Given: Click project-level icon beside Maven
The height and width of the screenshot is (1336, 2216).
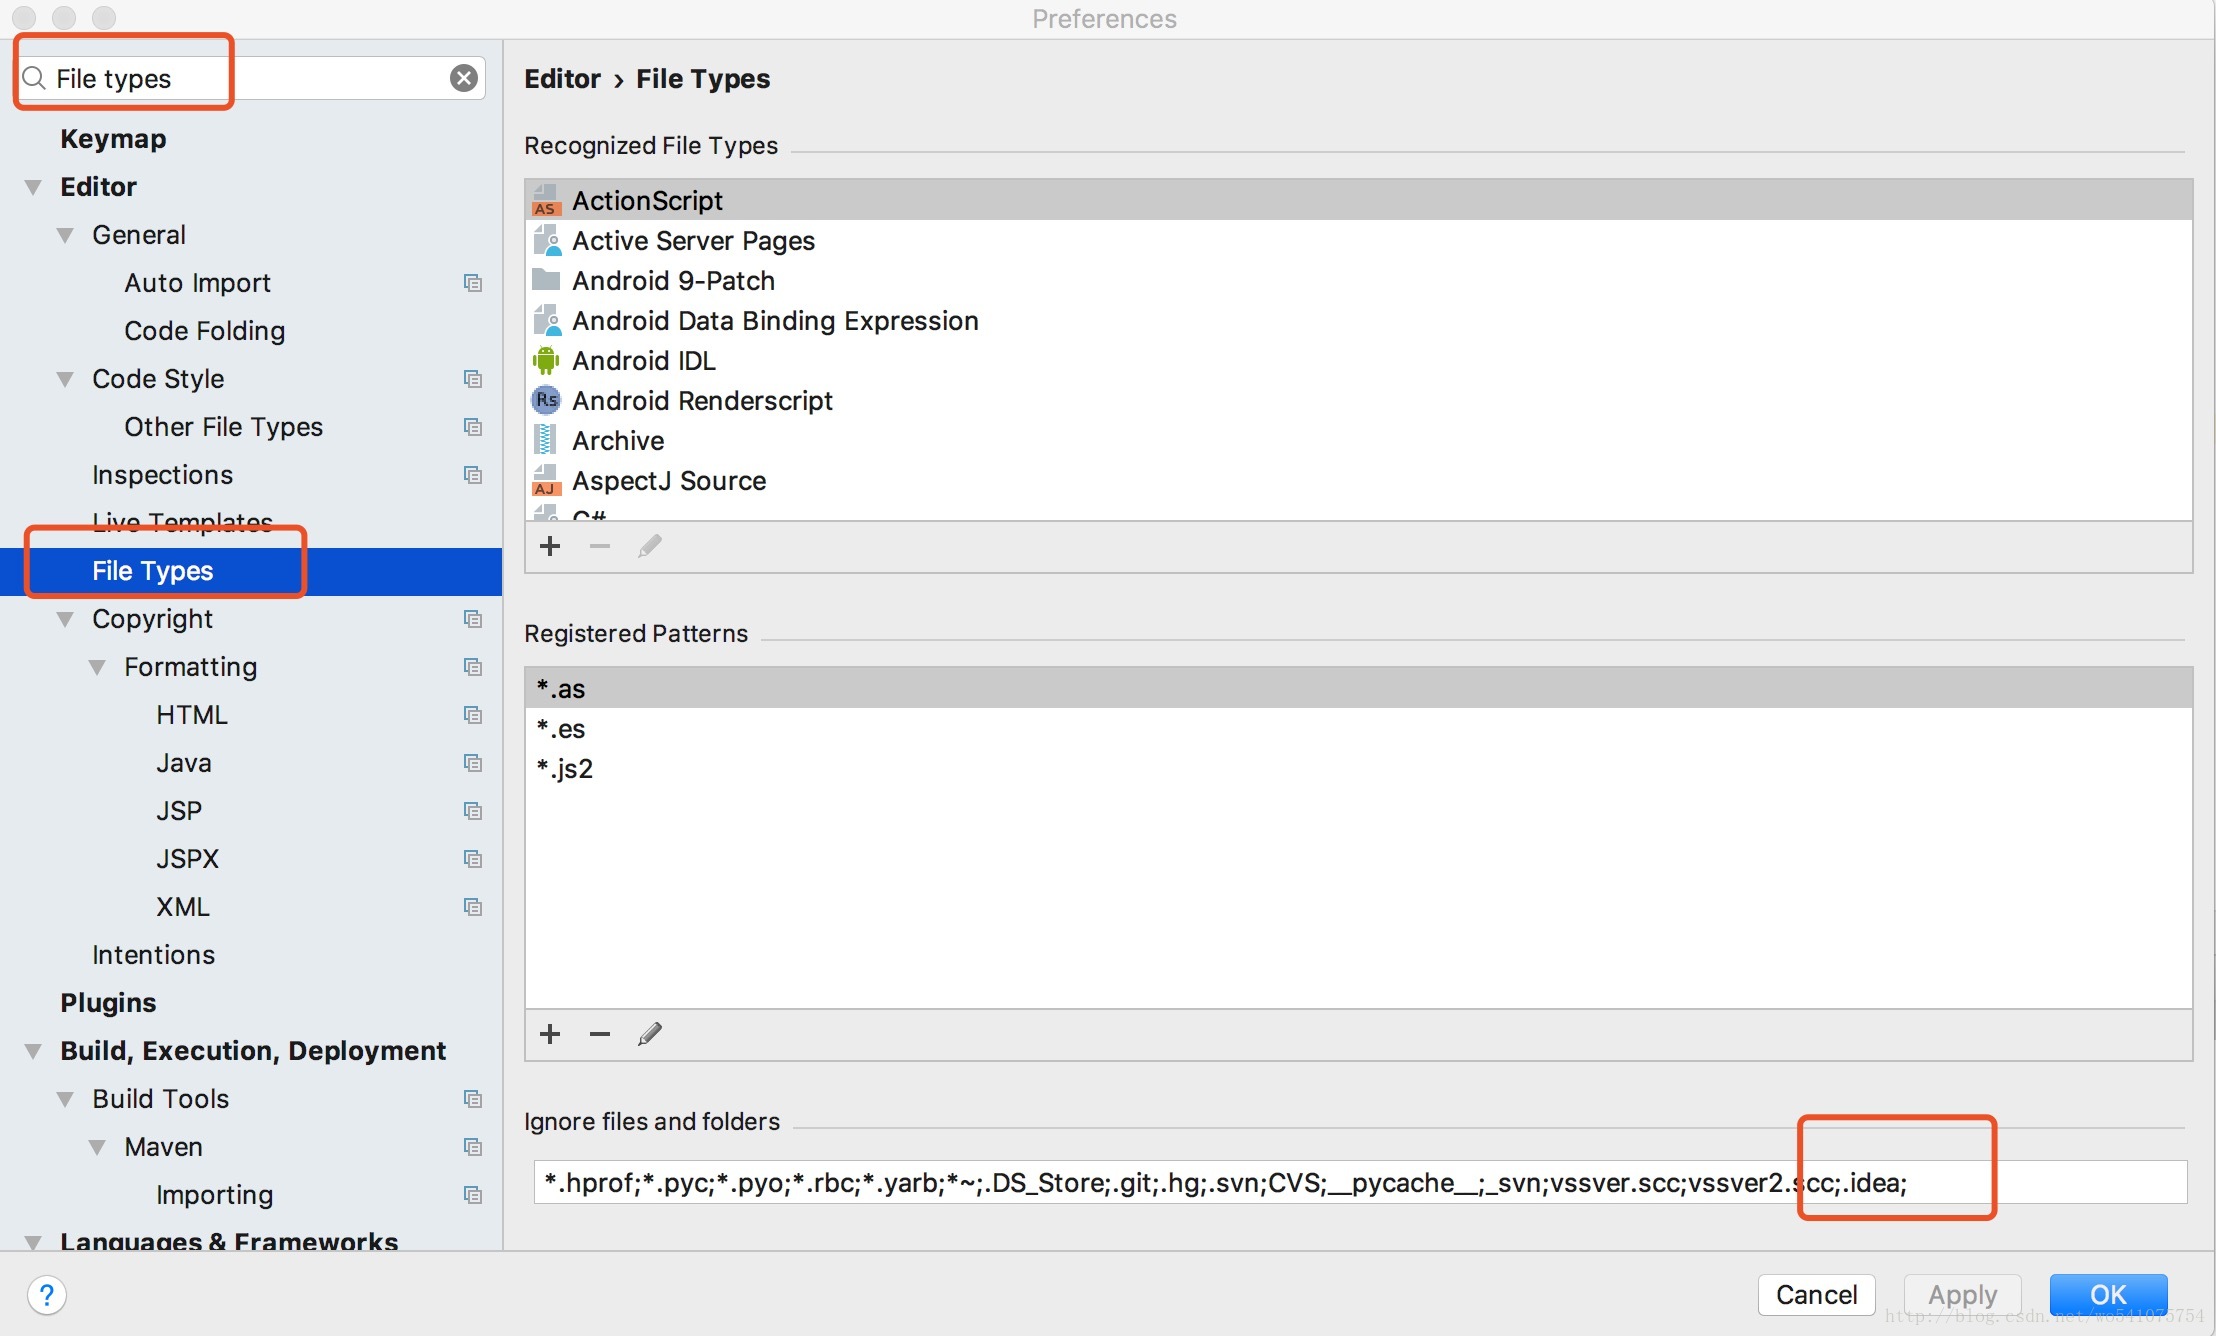Looking at the screenshot, I should click(473, 1147).
